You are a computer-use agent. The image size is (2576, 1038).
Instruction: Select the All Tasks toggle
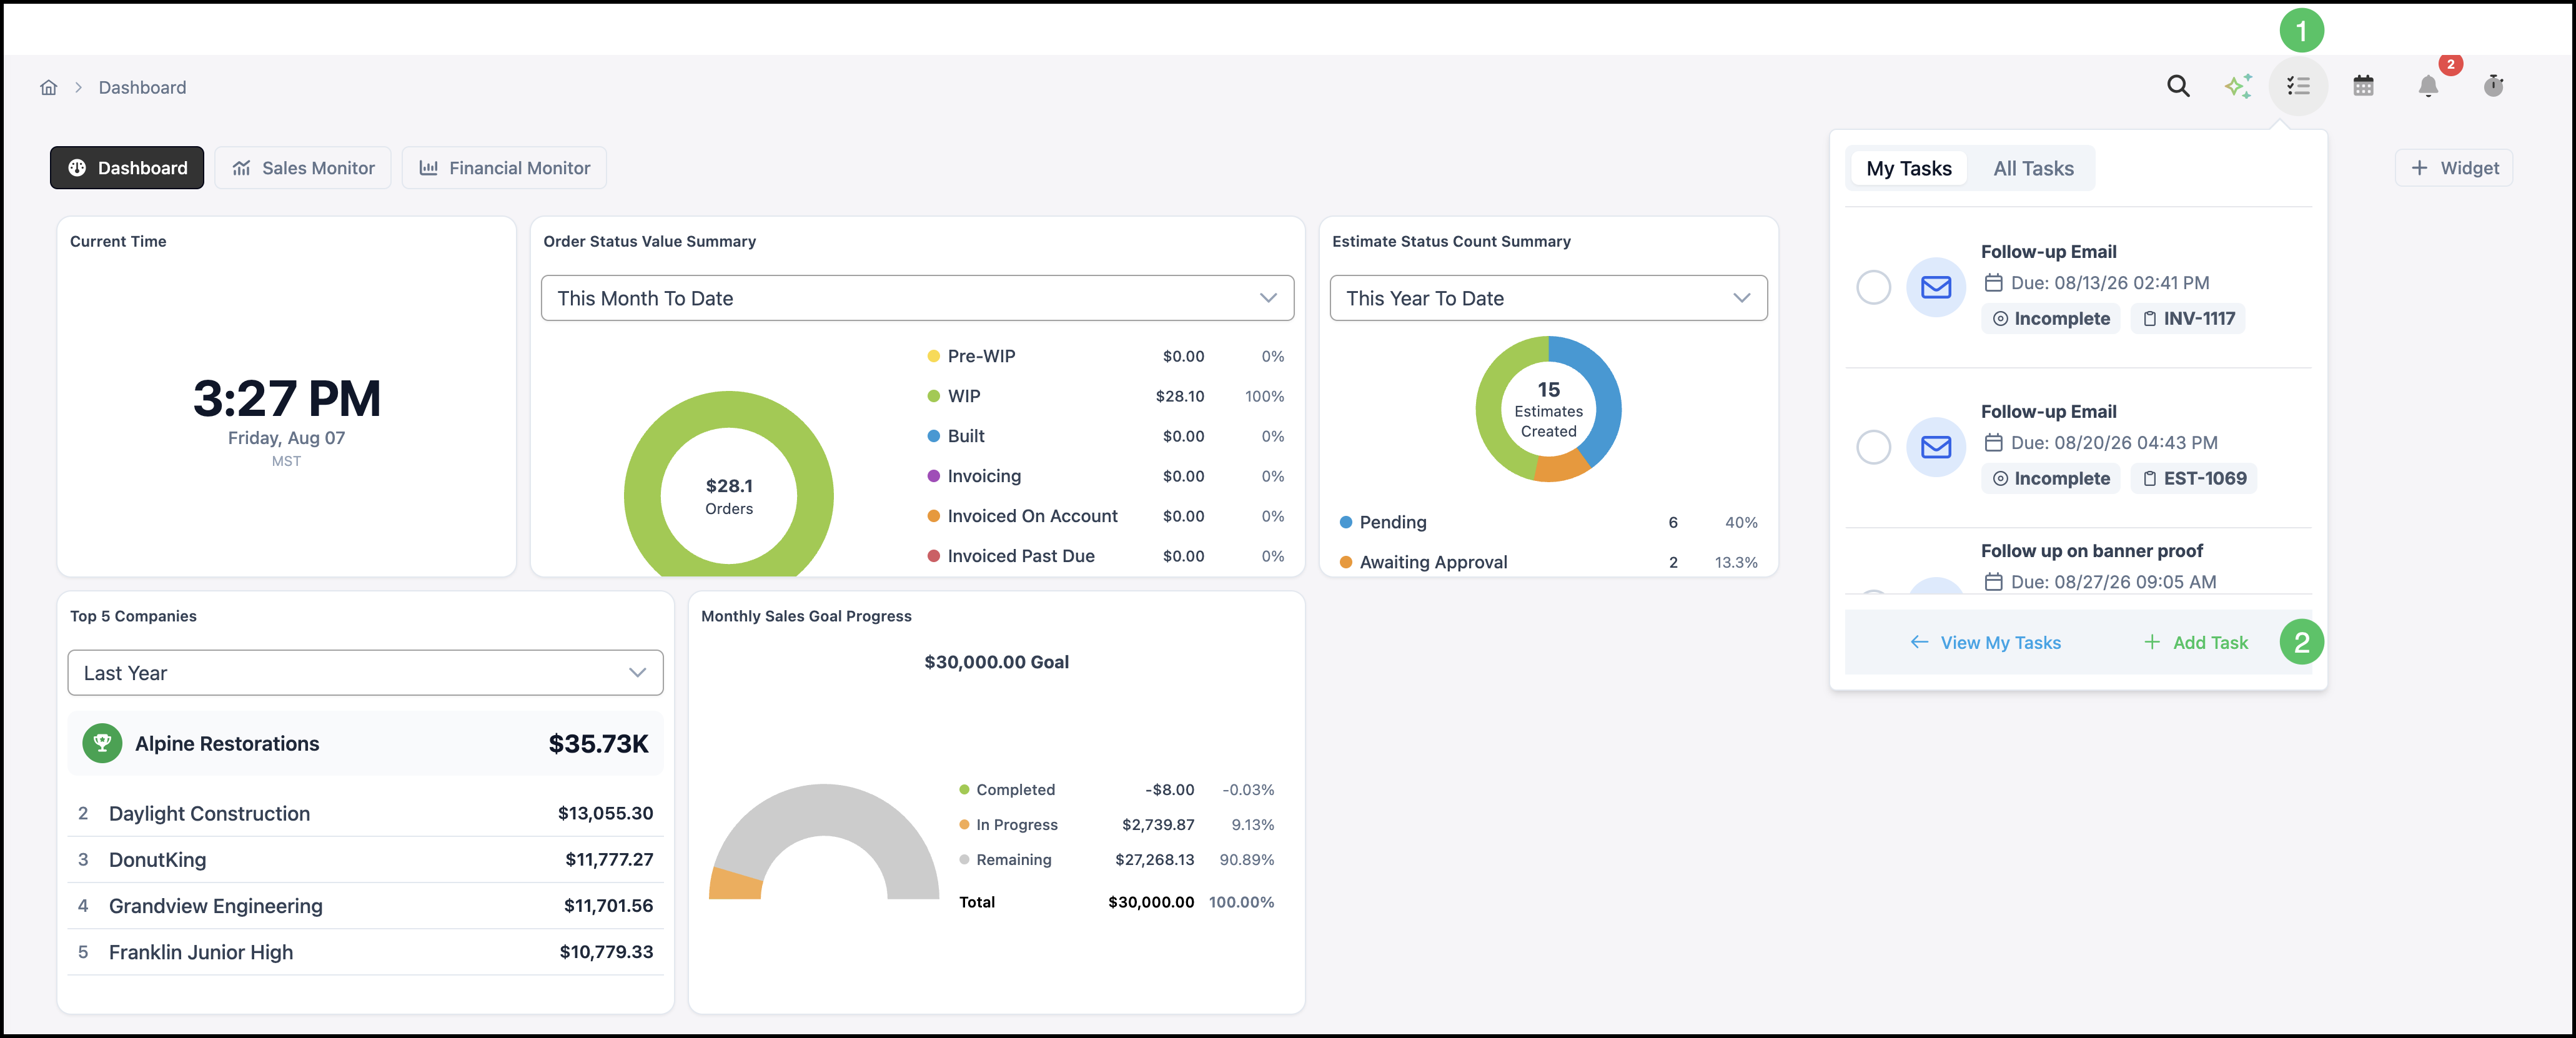(2033, 168)
